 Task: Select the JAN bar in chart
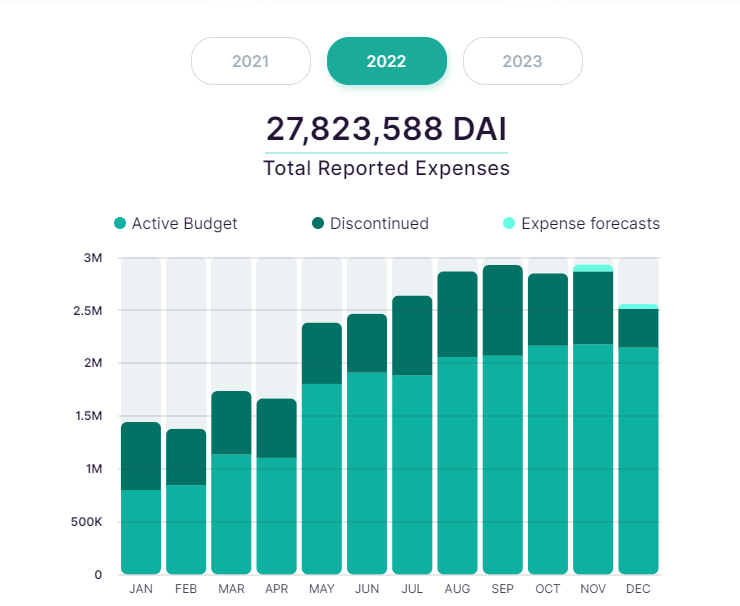(x=141, y=500)
